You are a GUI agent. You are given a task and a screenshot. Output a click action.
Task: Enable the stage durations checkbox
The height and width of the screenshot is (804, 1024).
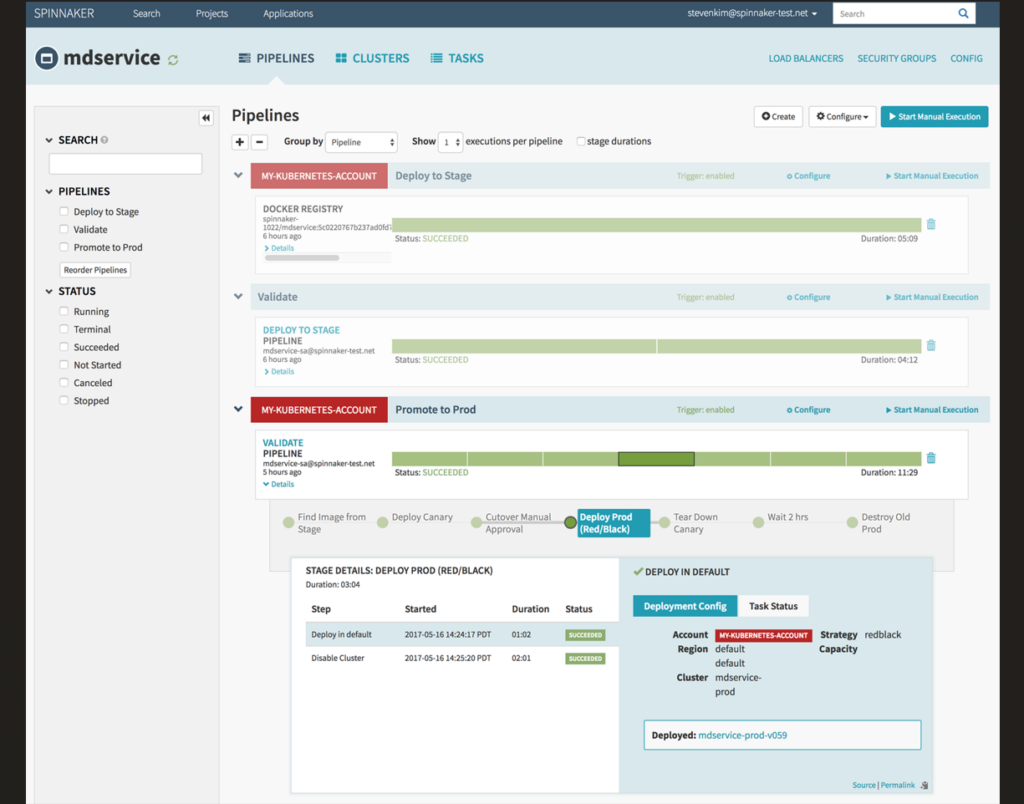pyautogui.click(x=581, y=141)
